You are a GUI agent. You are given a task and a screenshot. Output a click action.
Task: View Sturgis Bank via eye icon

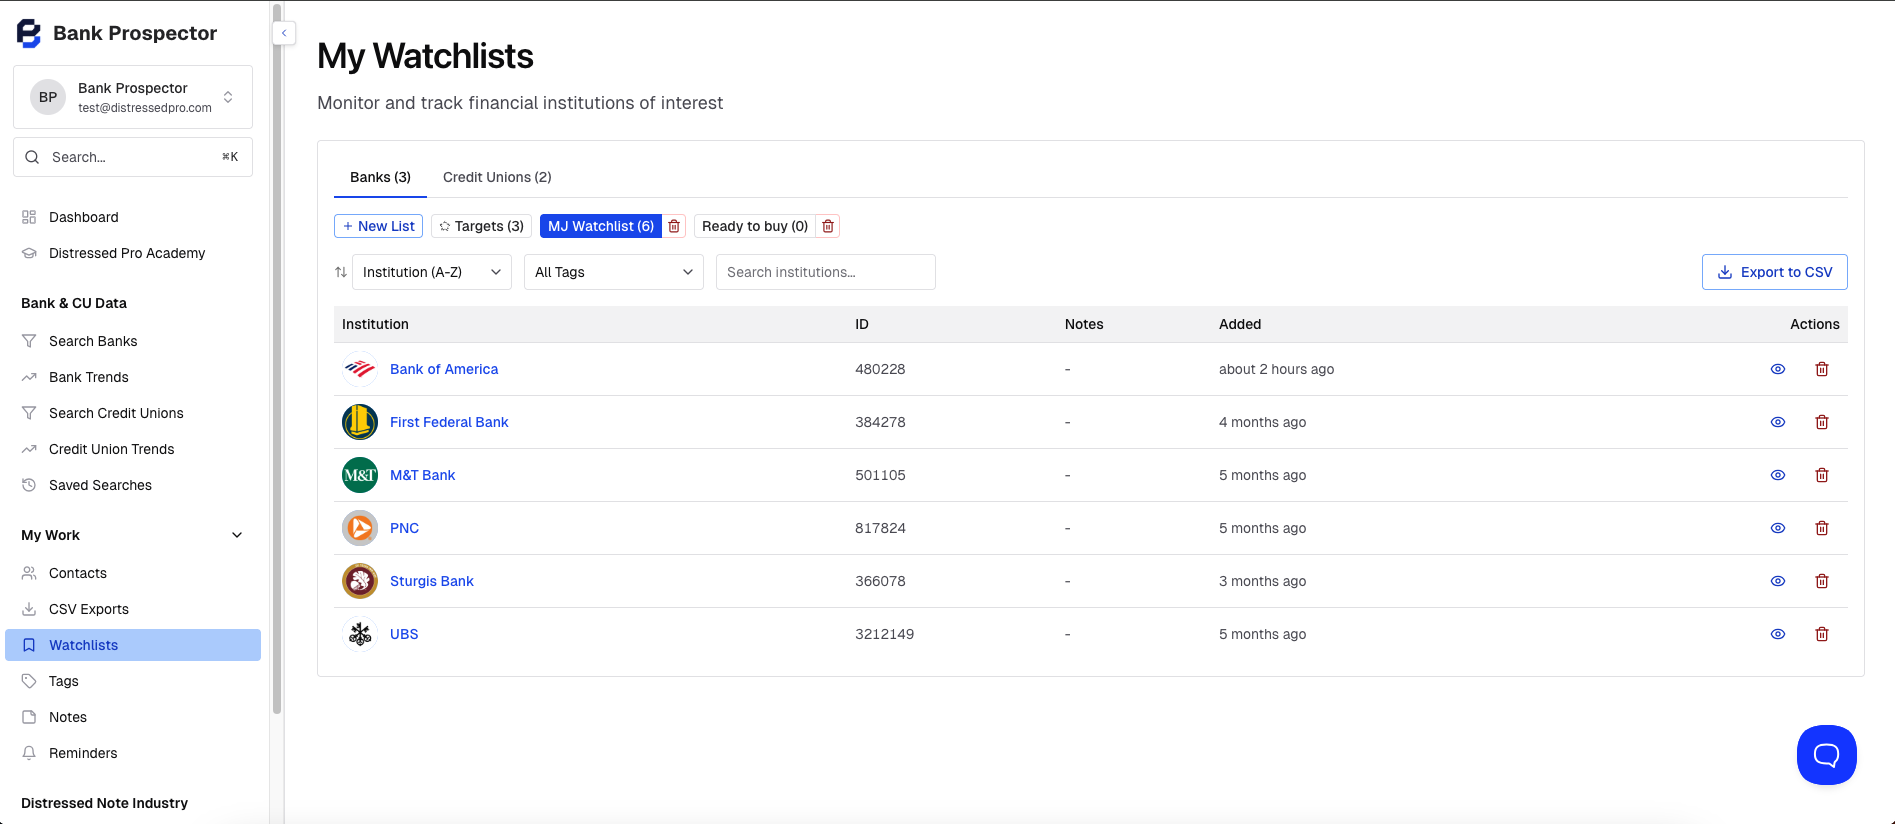click(x=1778, y=581)
